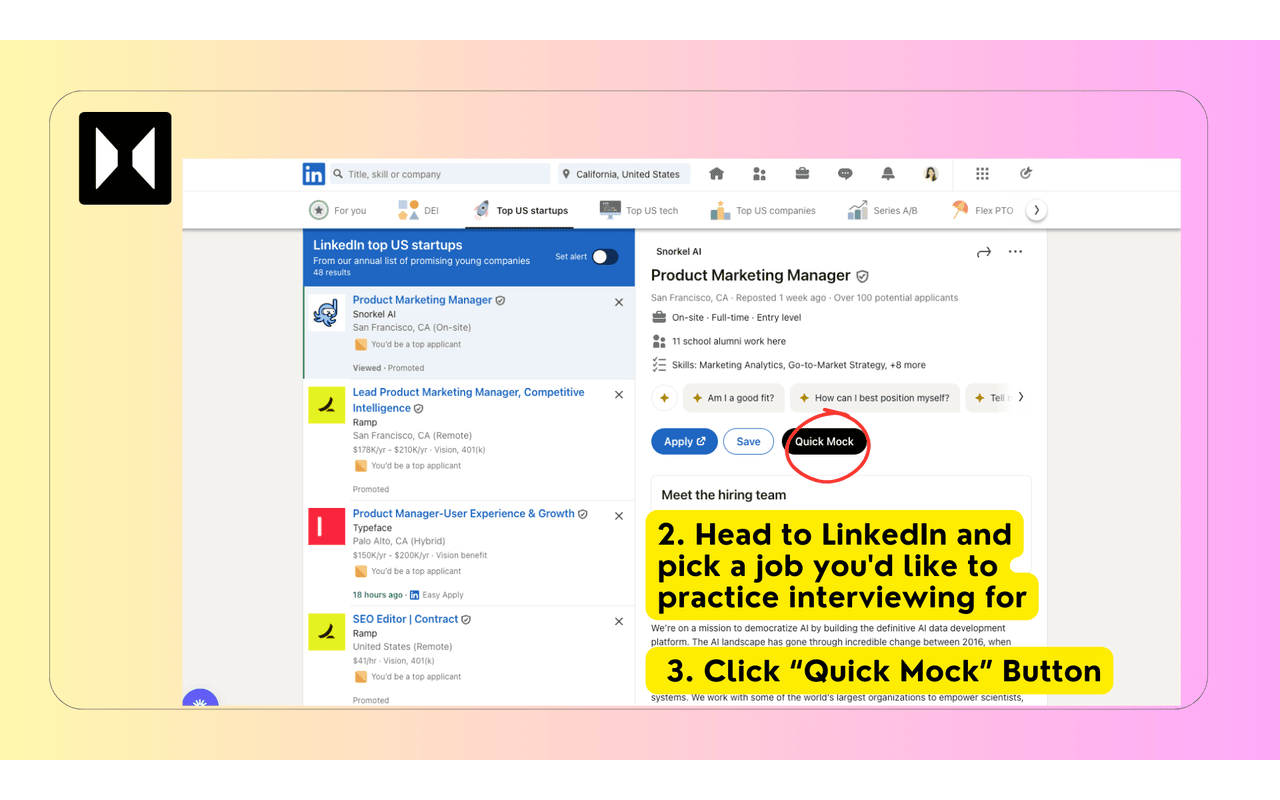Screen dimensions: 1280x800
Task: Click the Easy Apply label on Typeface job
Action: 443,595
